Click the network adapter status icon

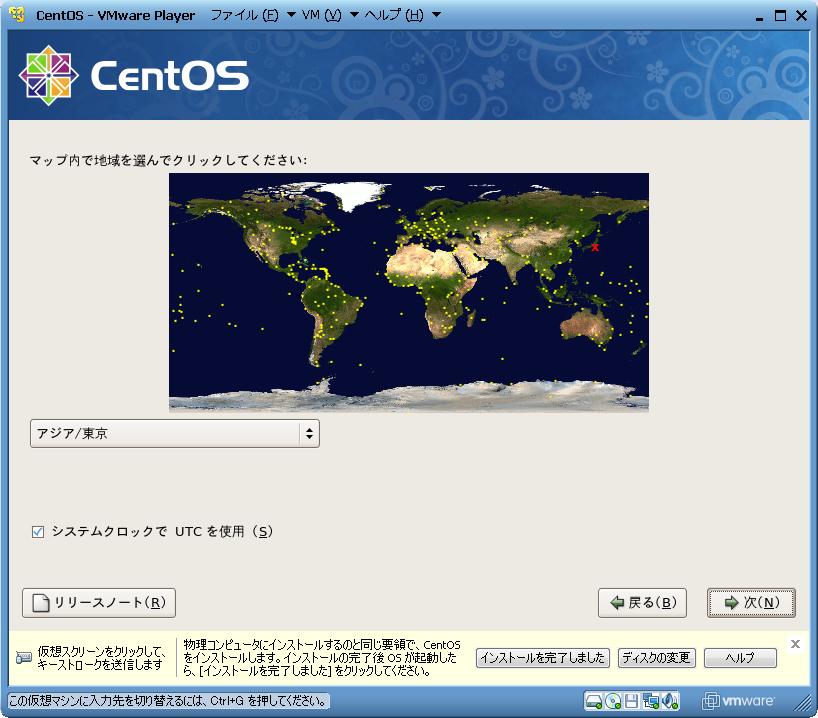pyautogui.click(x=651, y=700)
